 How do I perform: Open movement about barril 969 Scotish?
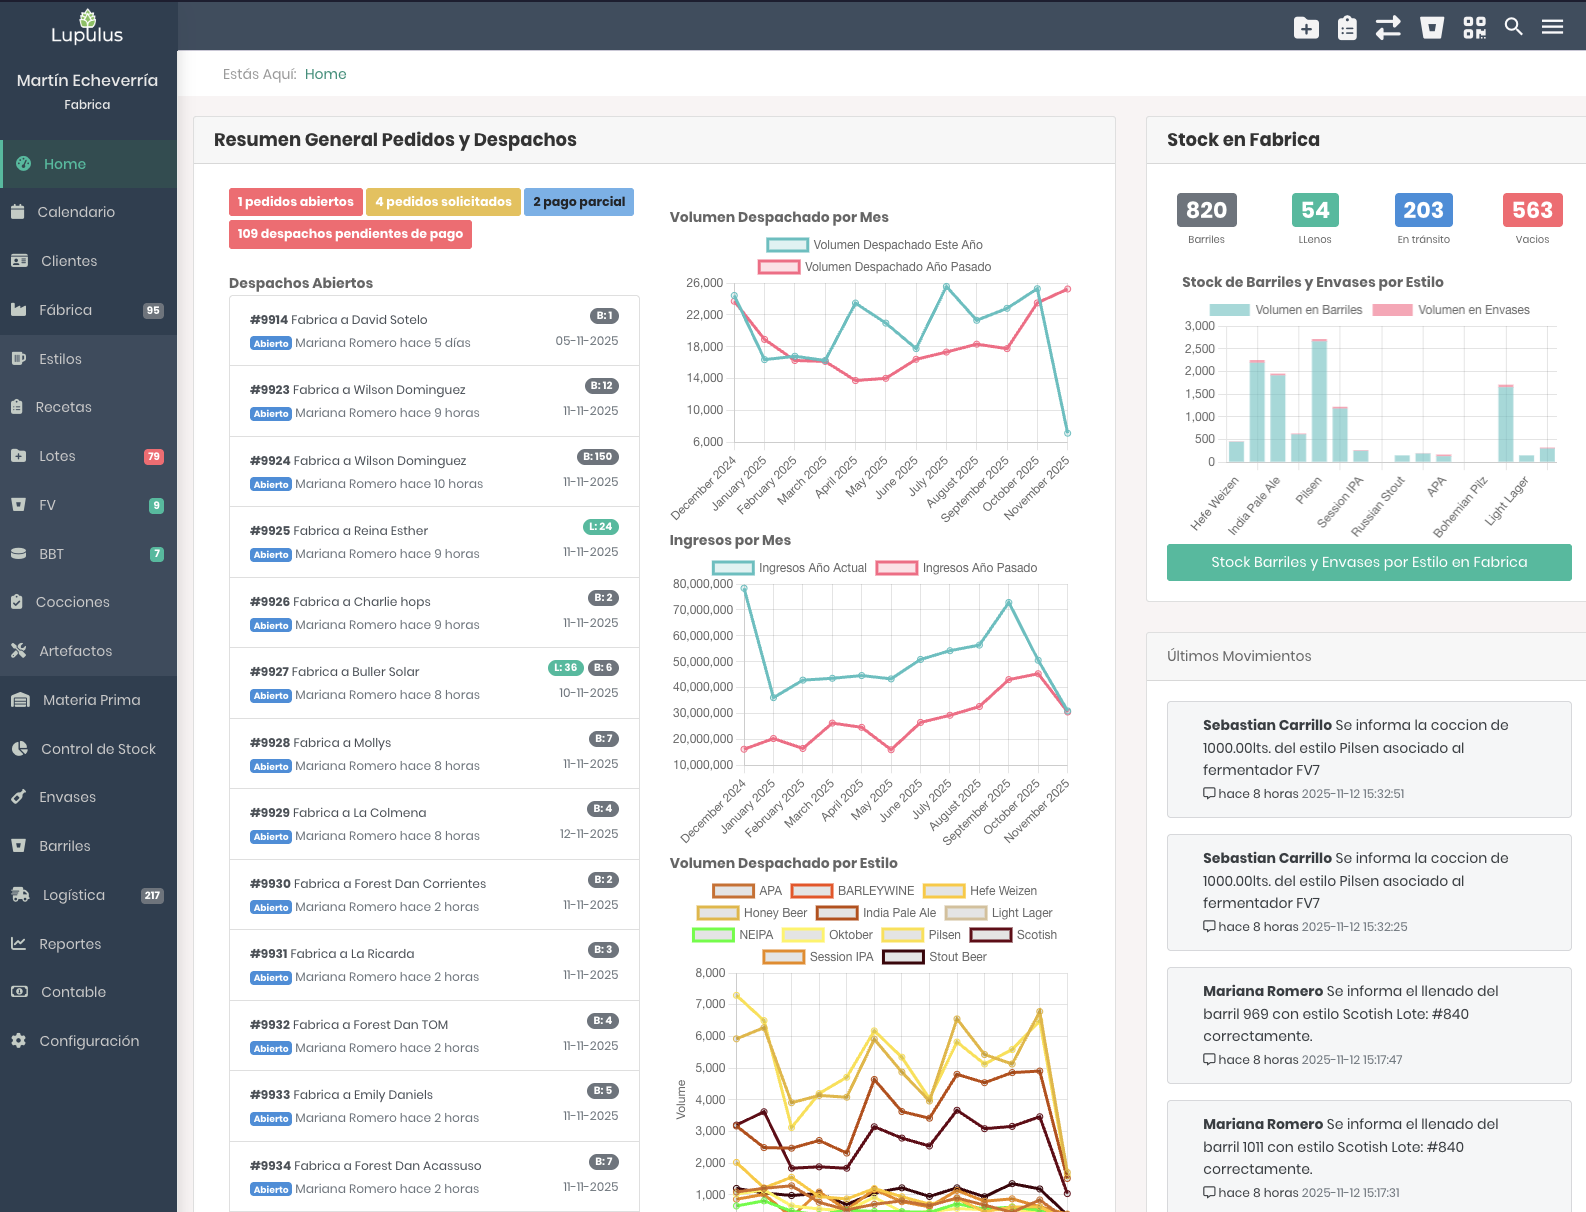1369,1025
